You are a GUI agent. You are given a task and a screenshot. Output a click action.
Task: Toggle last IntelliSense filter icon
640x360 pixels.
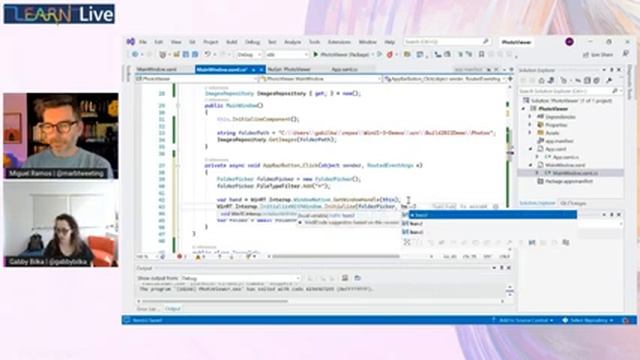[x=566, y=242]
